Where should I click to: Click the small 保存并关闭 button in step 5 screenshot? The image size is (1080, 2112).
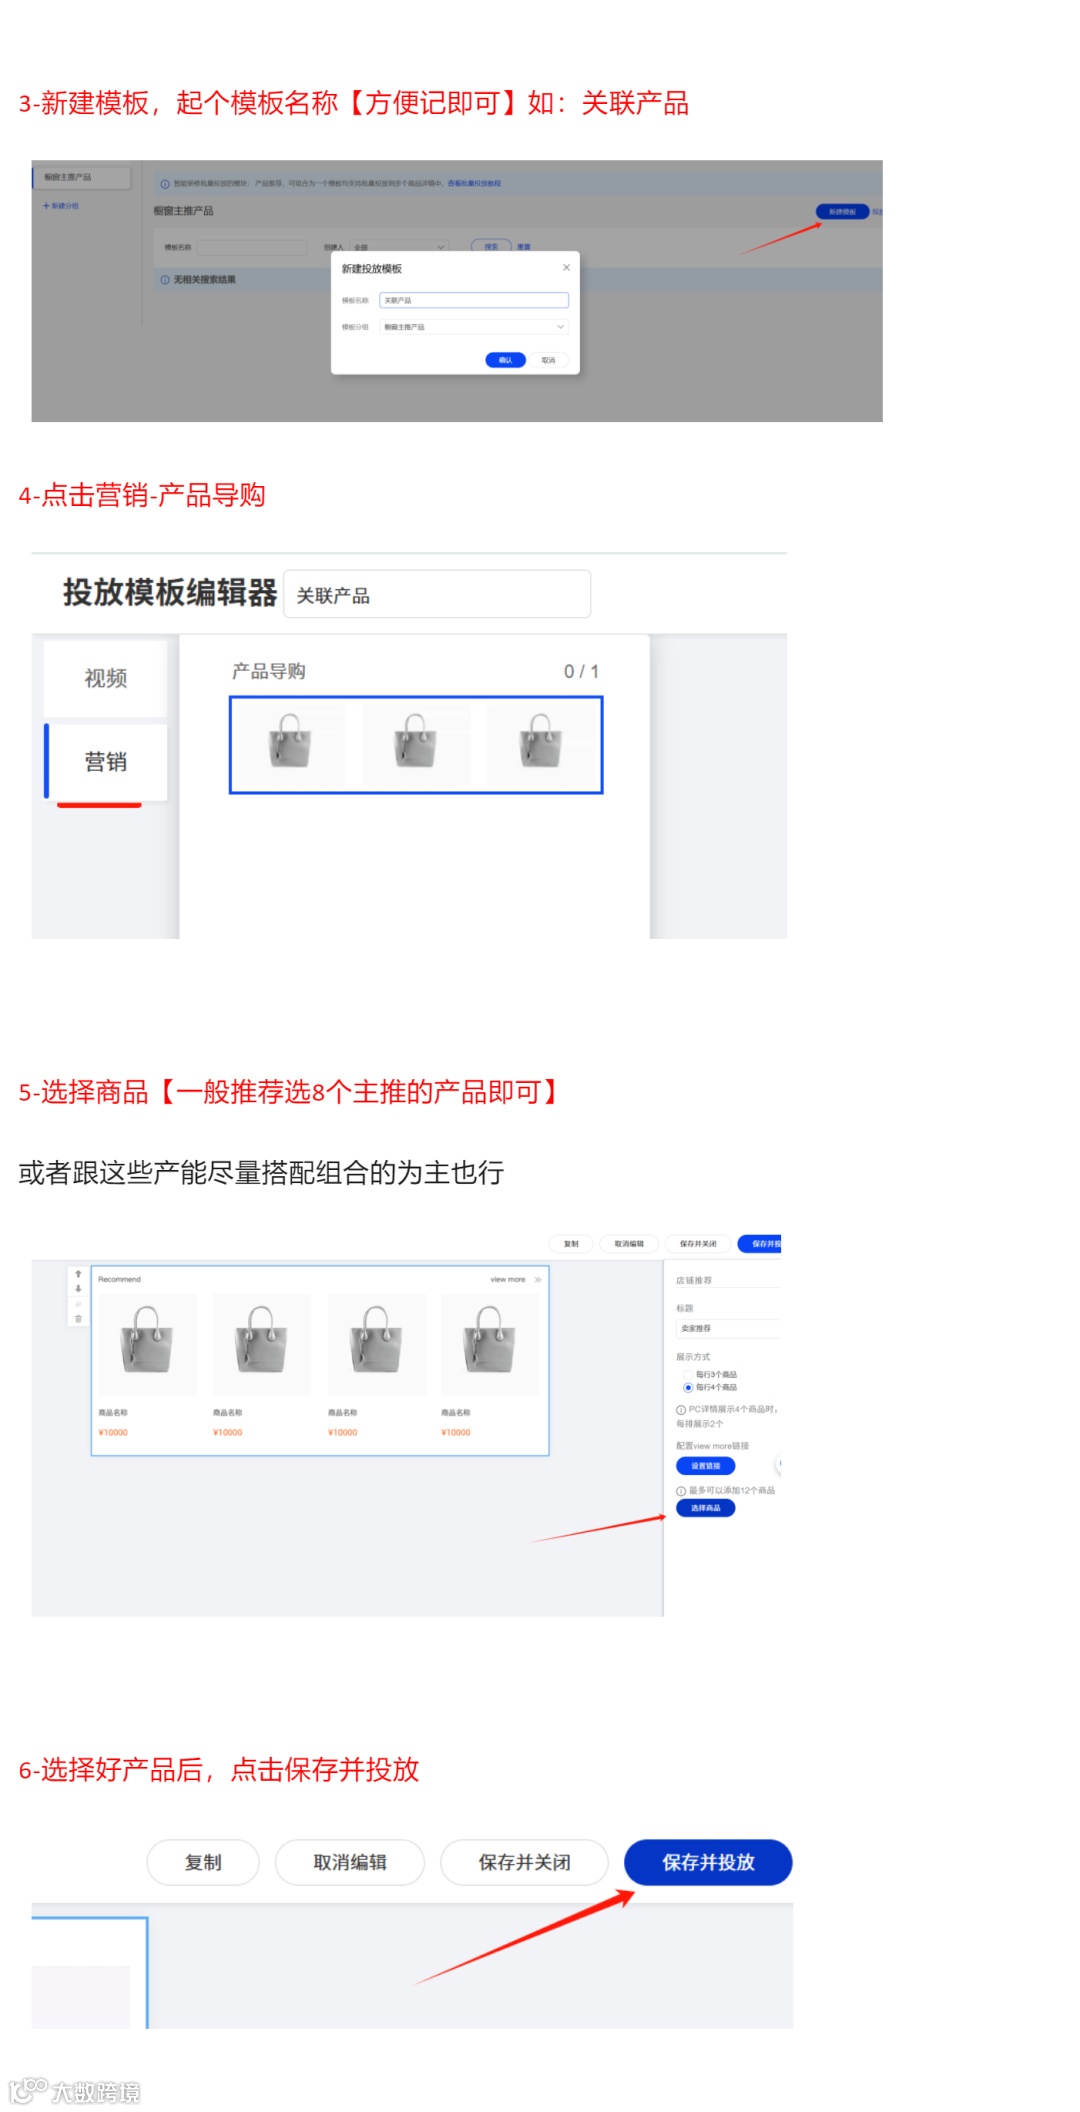point(698,1244)
